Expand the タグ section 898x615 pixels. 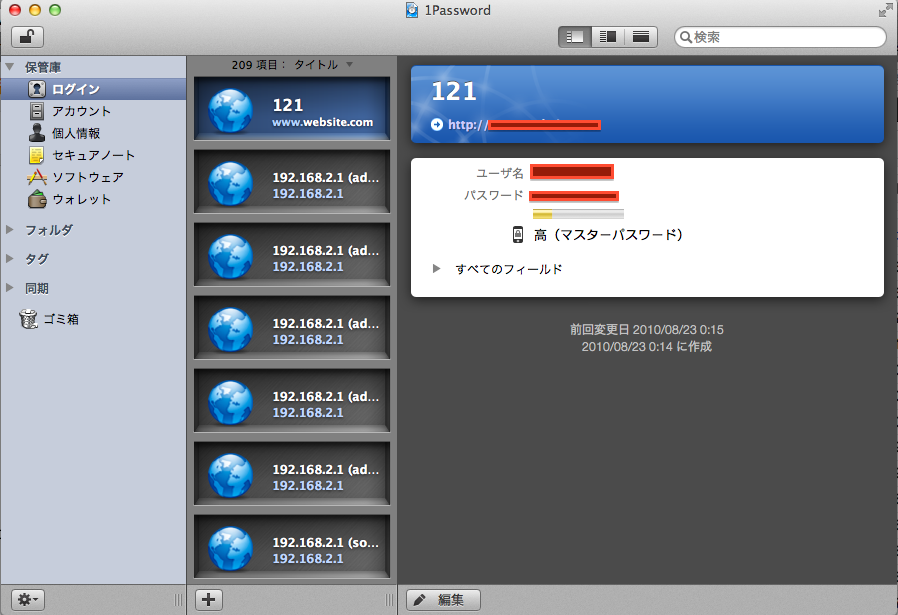point(10,259)
